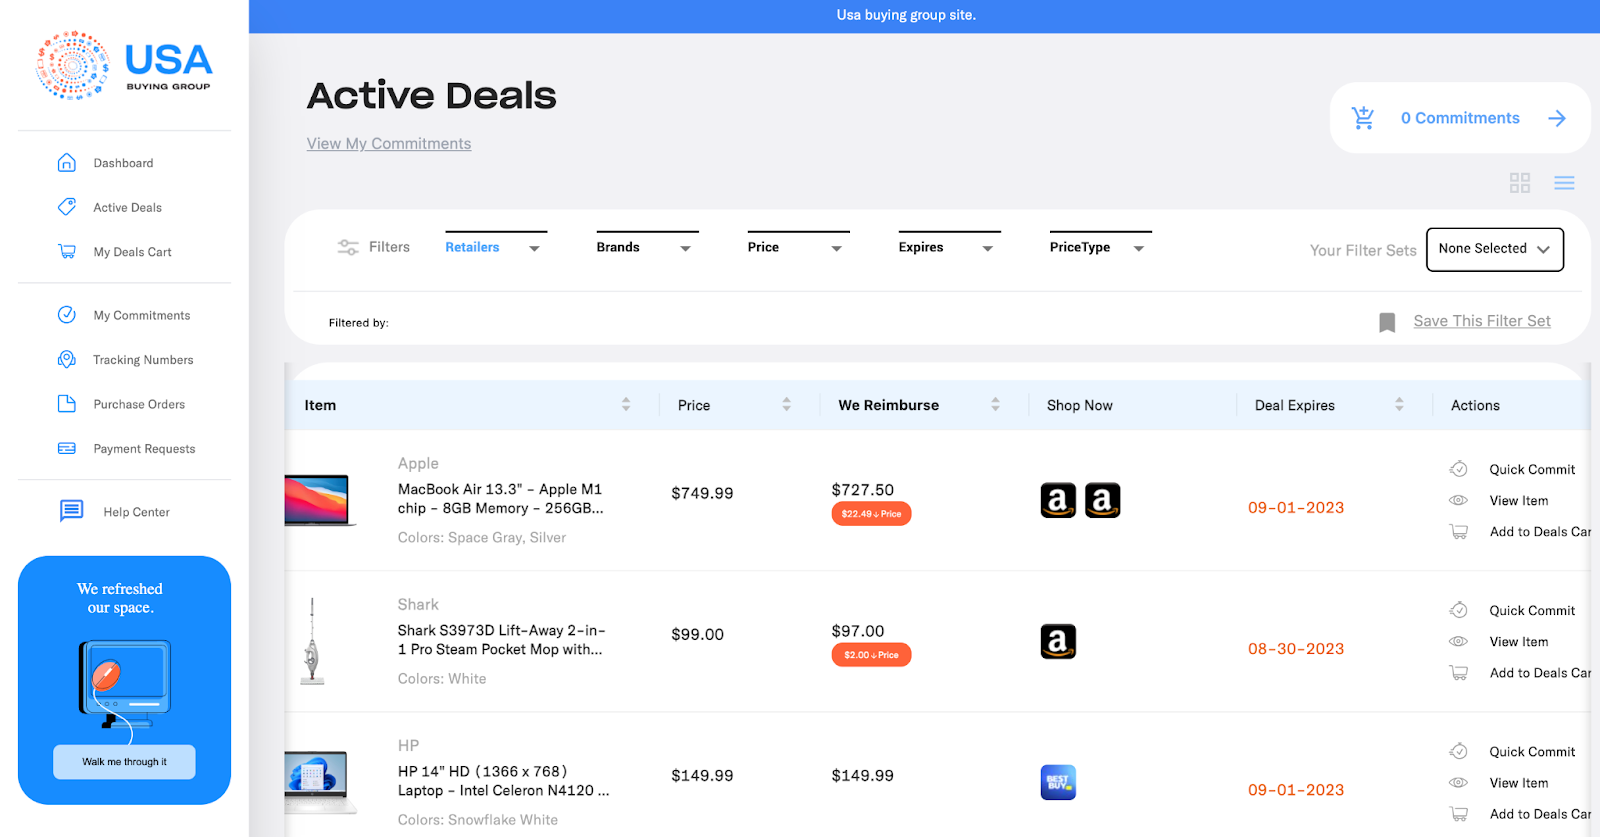The width and height of the screenshot is (1600, 837).
Task: Open My Deals Cart in sidebar
Action: point(132,252)
